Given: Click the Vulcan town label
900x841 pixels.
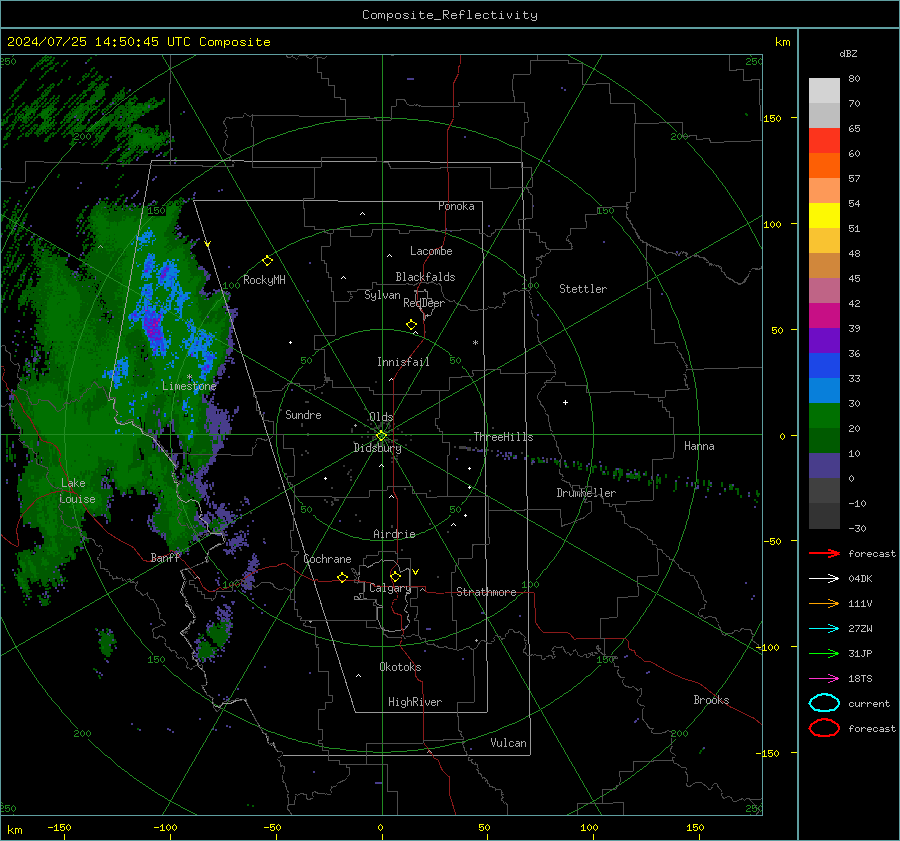Looking at the screenshot, I should point(508,743).
